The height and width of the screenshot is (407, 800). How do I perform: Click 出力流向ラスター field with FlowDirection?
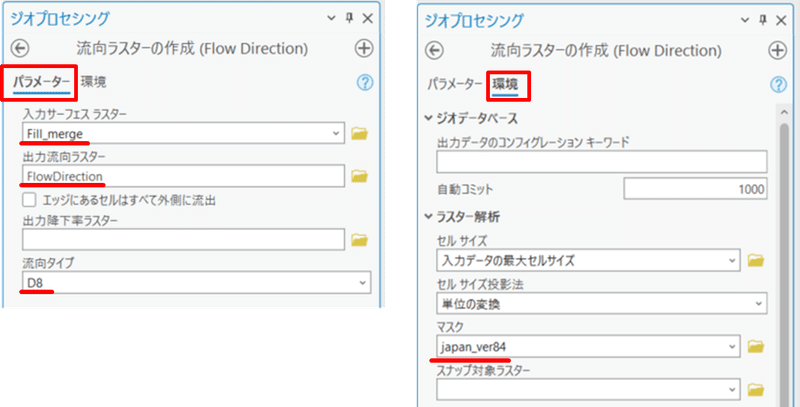click(184, 176)
